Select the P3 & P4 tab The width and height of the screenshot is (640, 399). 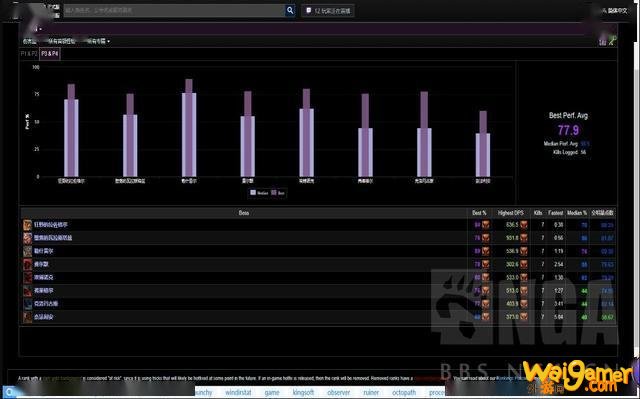[x=50, y=54]
